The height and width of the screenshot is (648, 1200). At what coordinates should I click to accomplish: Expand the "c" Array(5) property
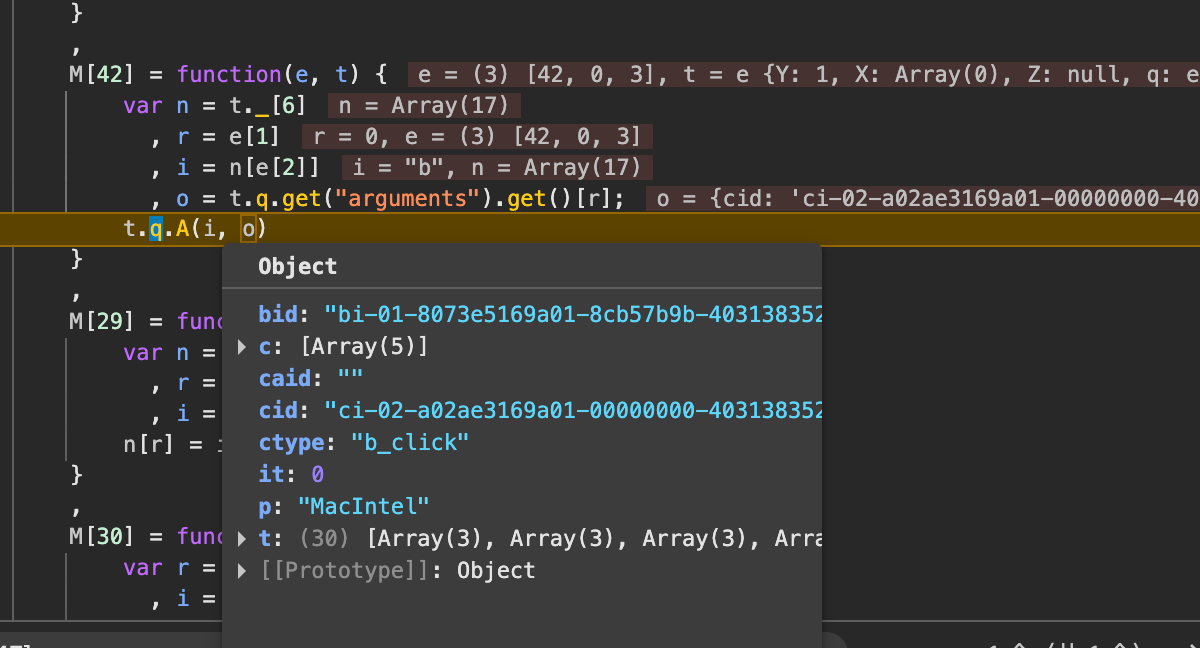coord(242,347)
